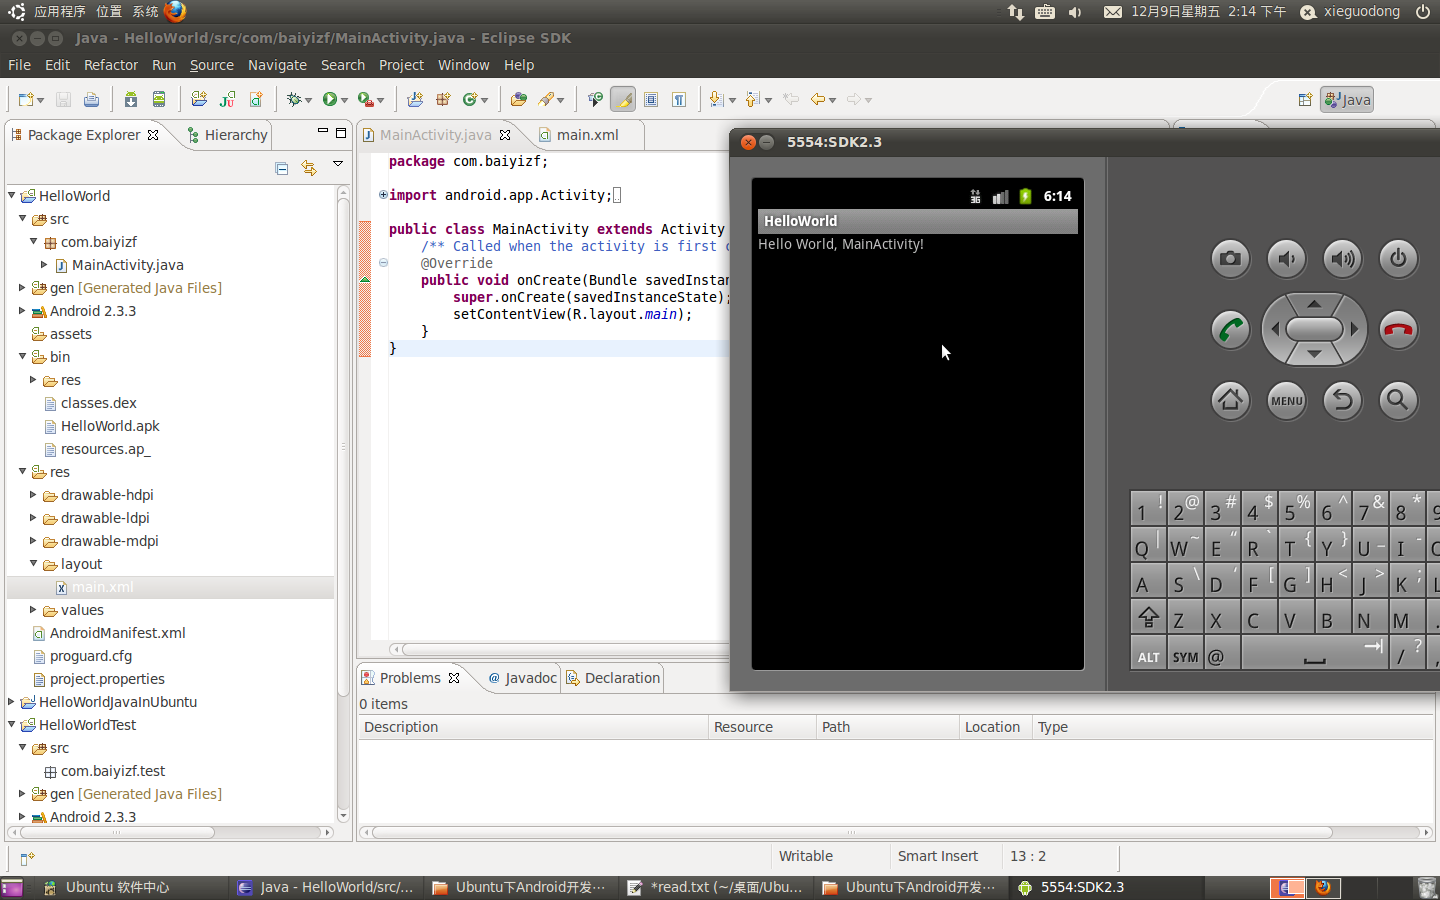This screenshot has height=900, width=1440.
Task: Switch to the Hierarchy tab
Action: [x=227, y=135]
